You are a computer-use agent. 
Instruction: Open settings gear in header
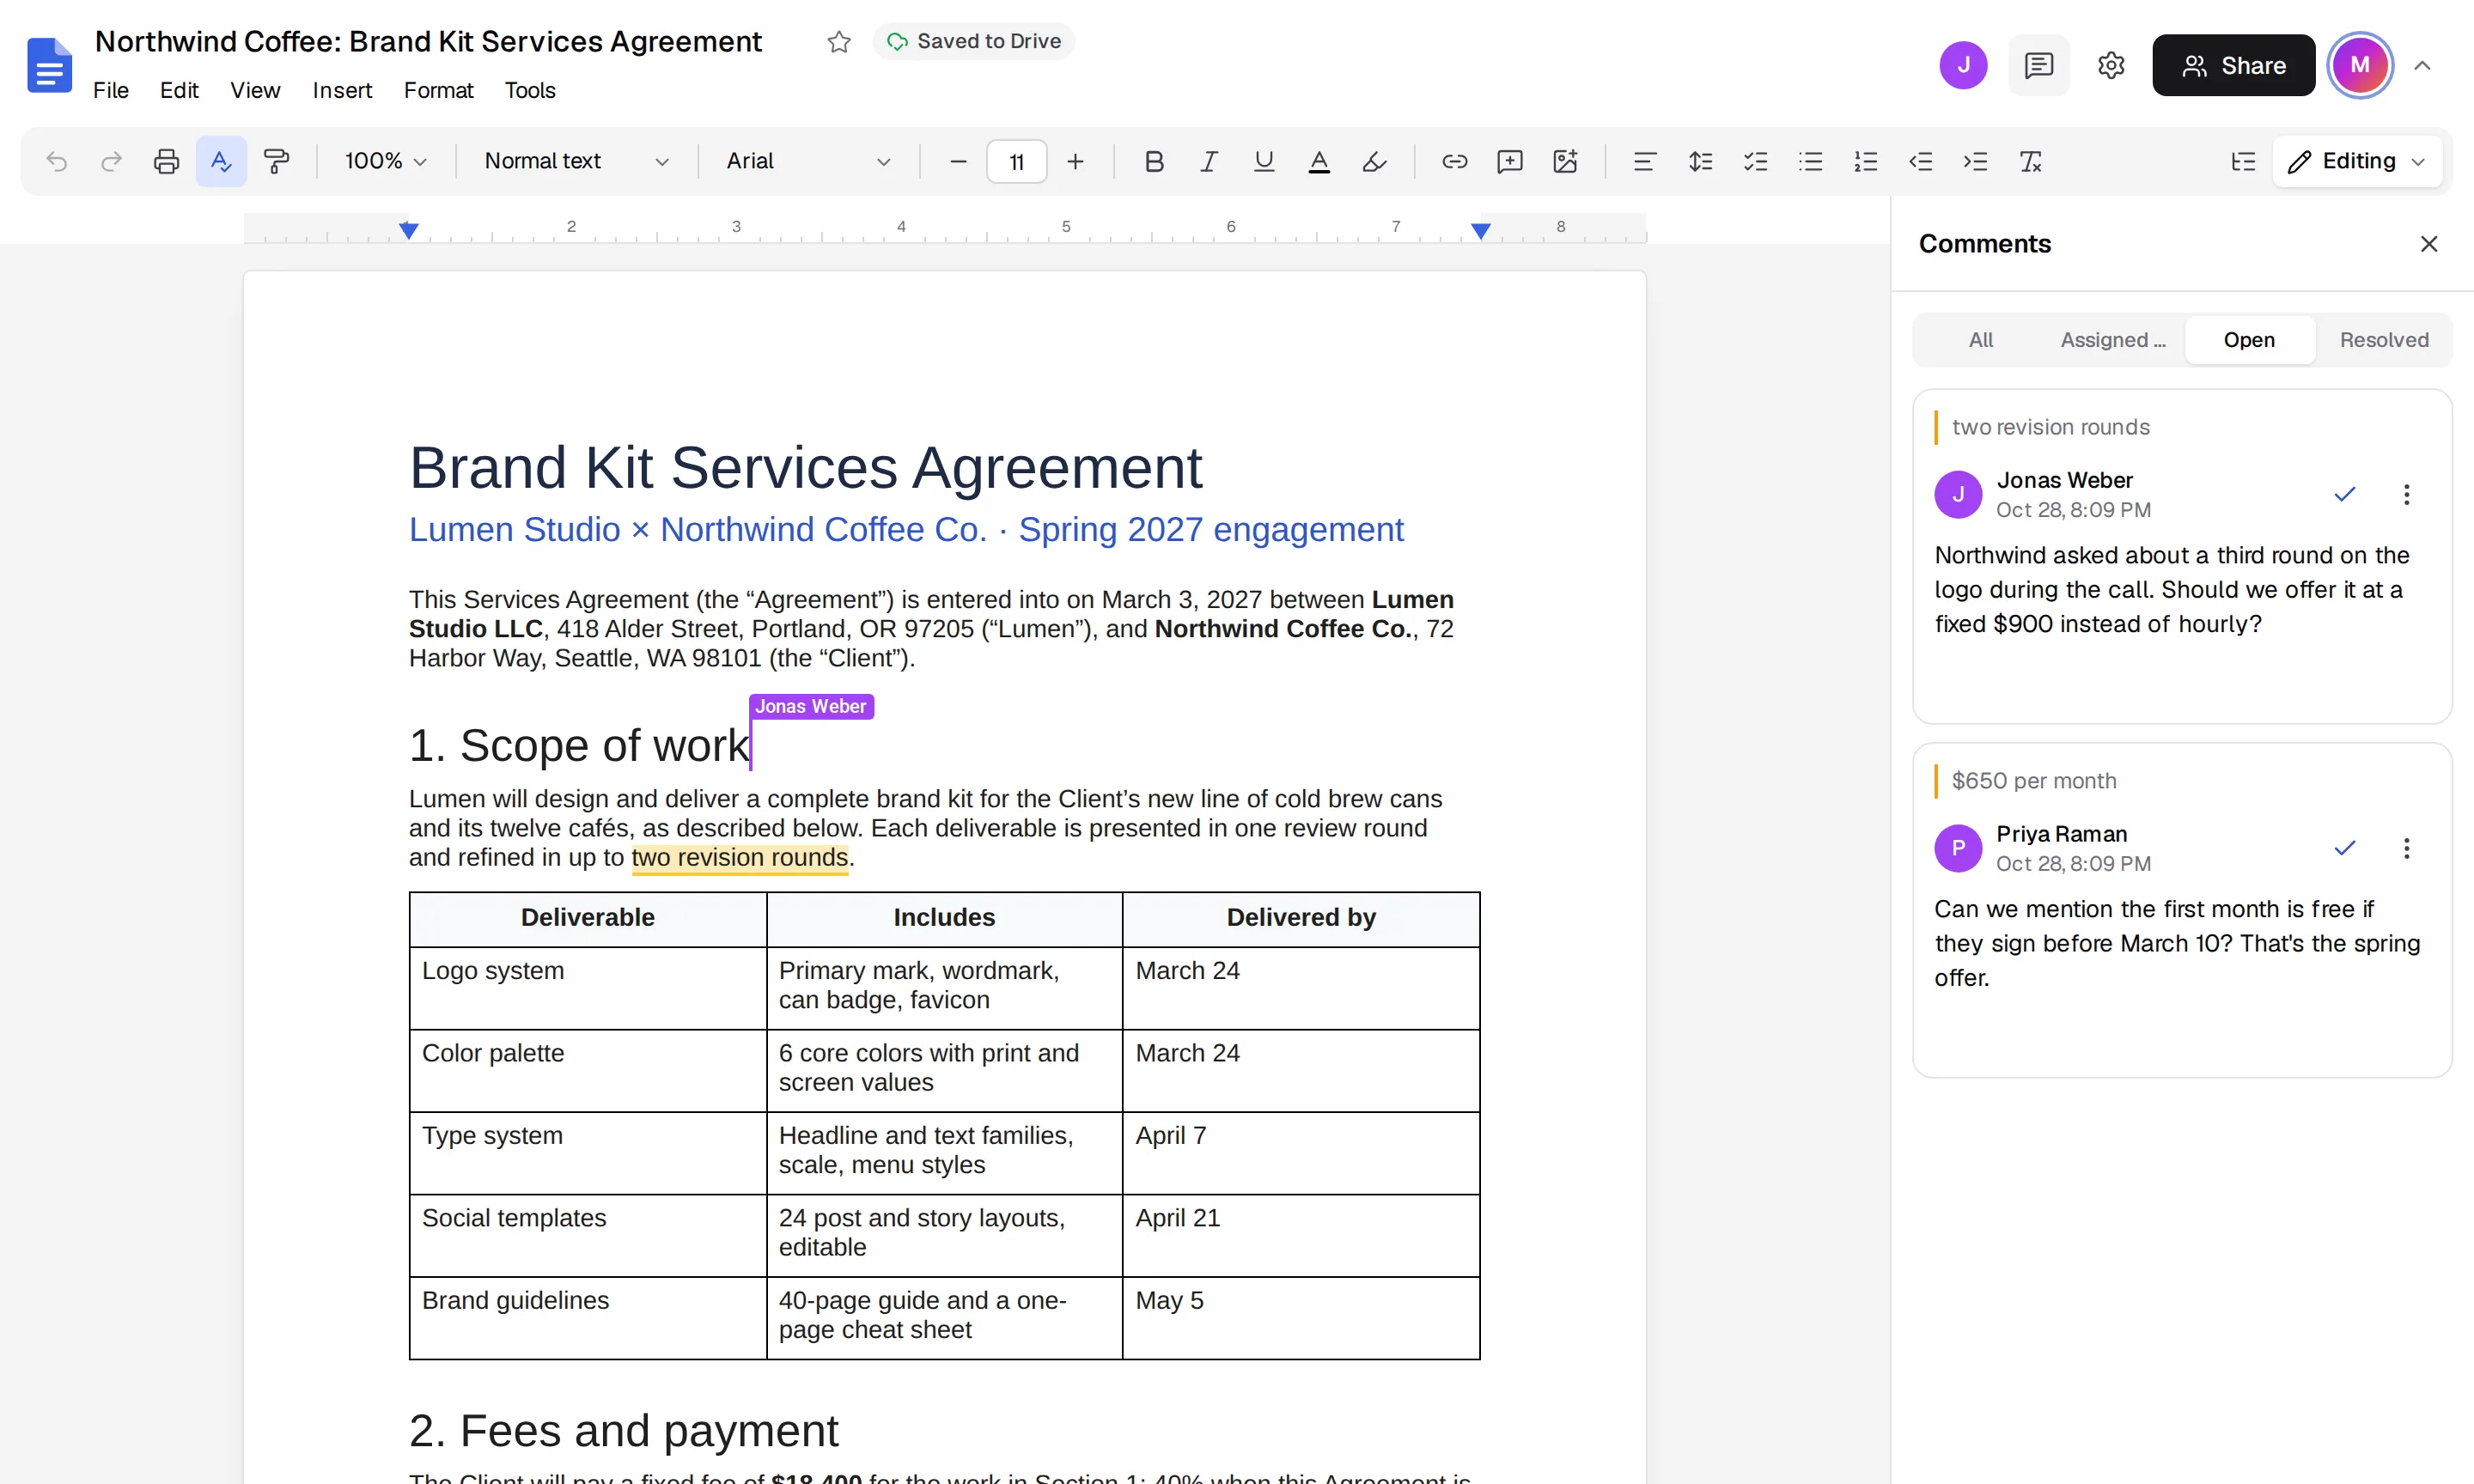coord(2111,66)
